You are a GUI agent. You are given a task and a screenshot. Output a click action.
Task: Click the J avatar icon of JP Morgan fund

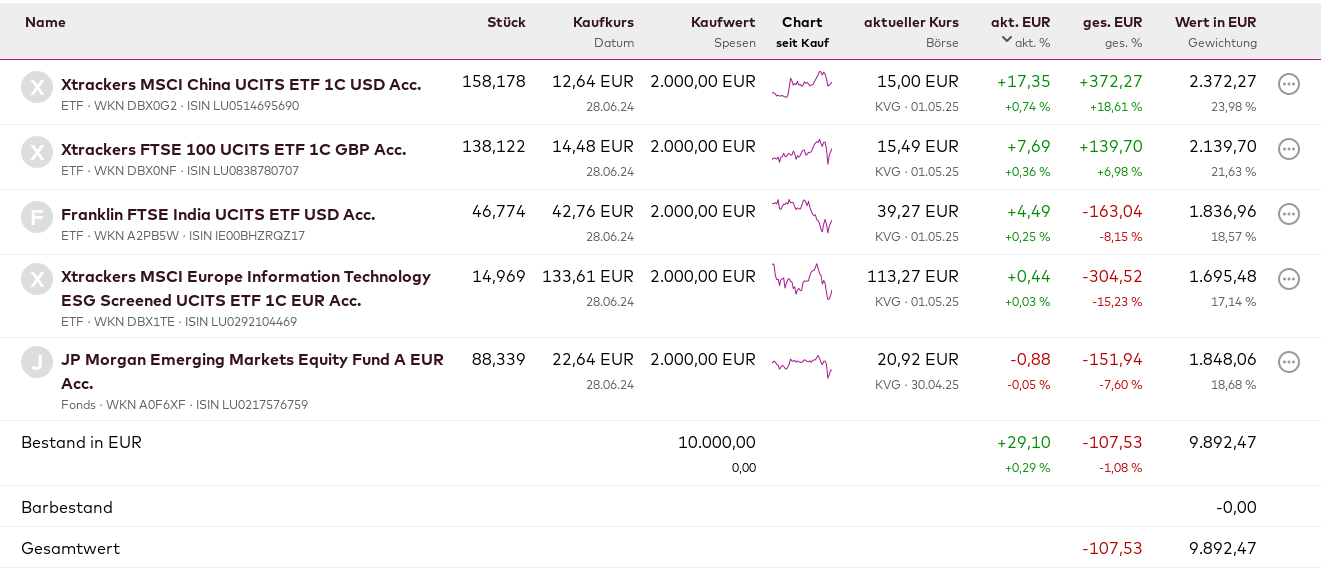coord(37,362)
